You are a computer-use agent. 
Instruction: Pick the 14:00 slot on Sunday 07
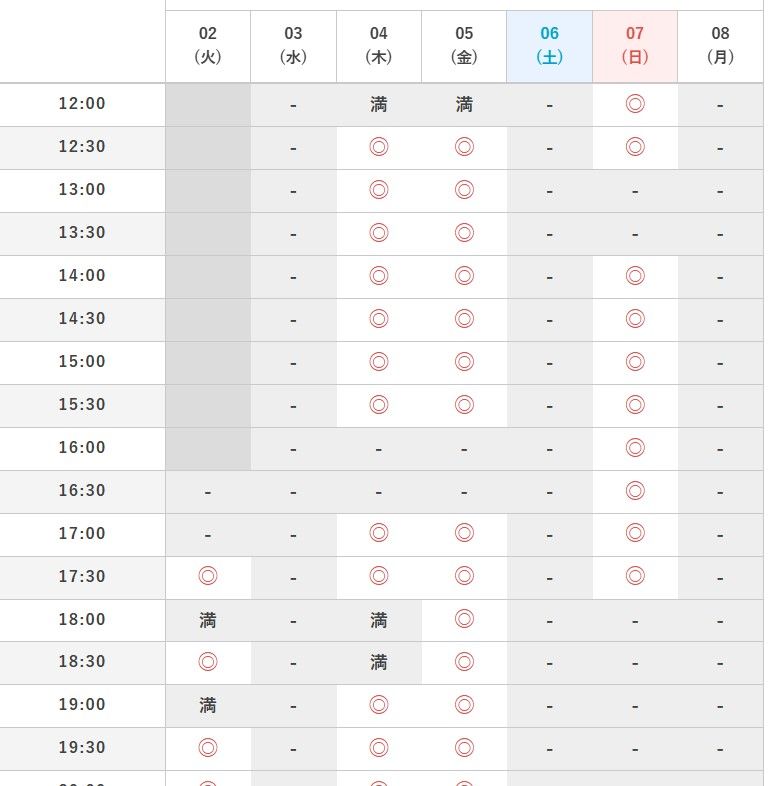[635, 276]
